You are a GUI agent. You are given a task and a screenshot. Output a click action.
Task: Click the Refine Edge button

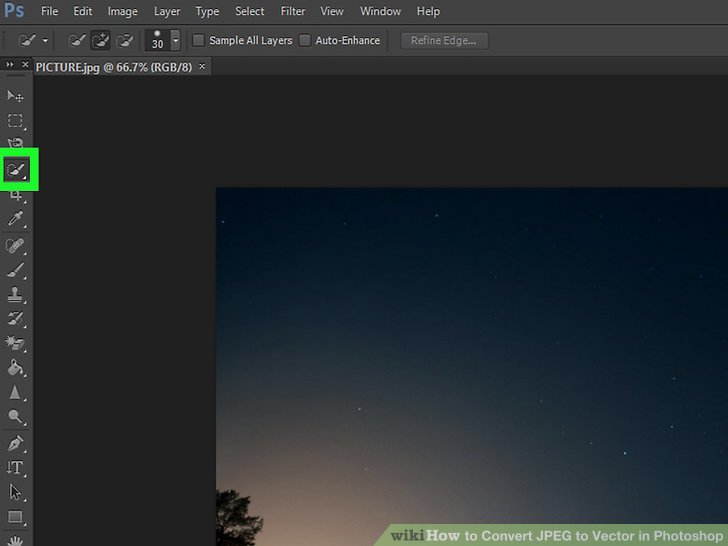(x=444, y=41)
